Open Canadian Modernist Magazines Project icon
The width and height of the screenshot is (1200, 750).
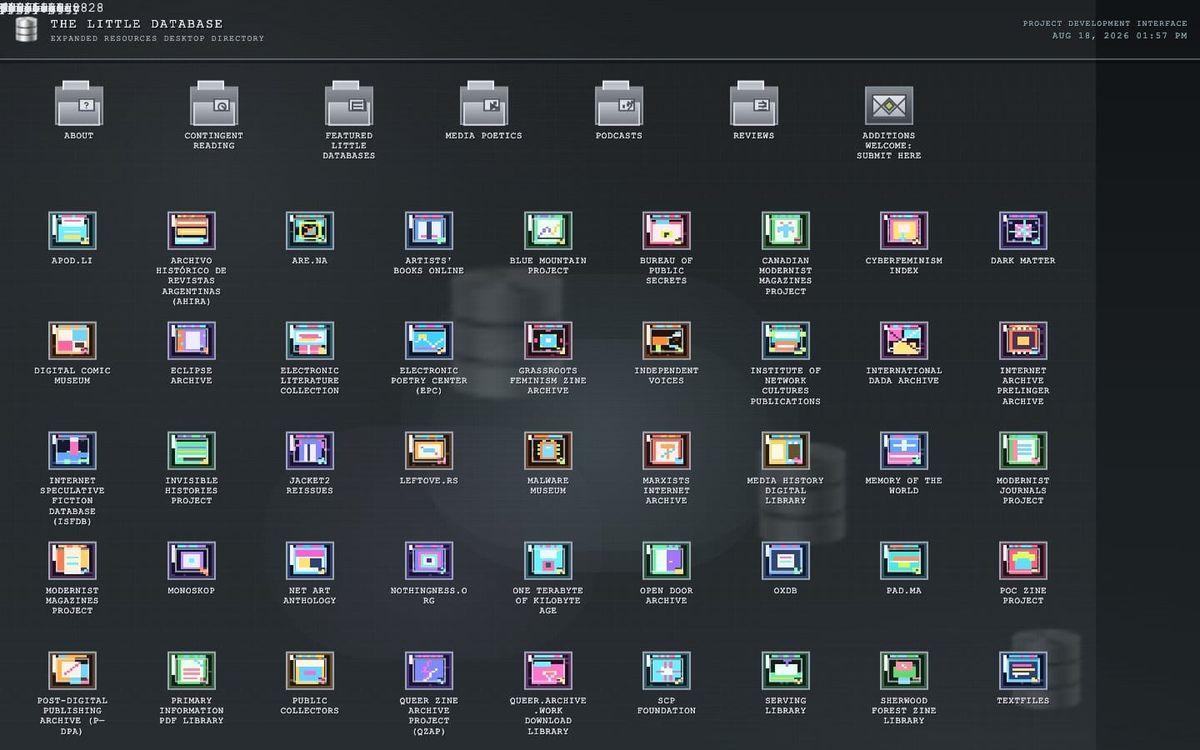click(786, 230)
